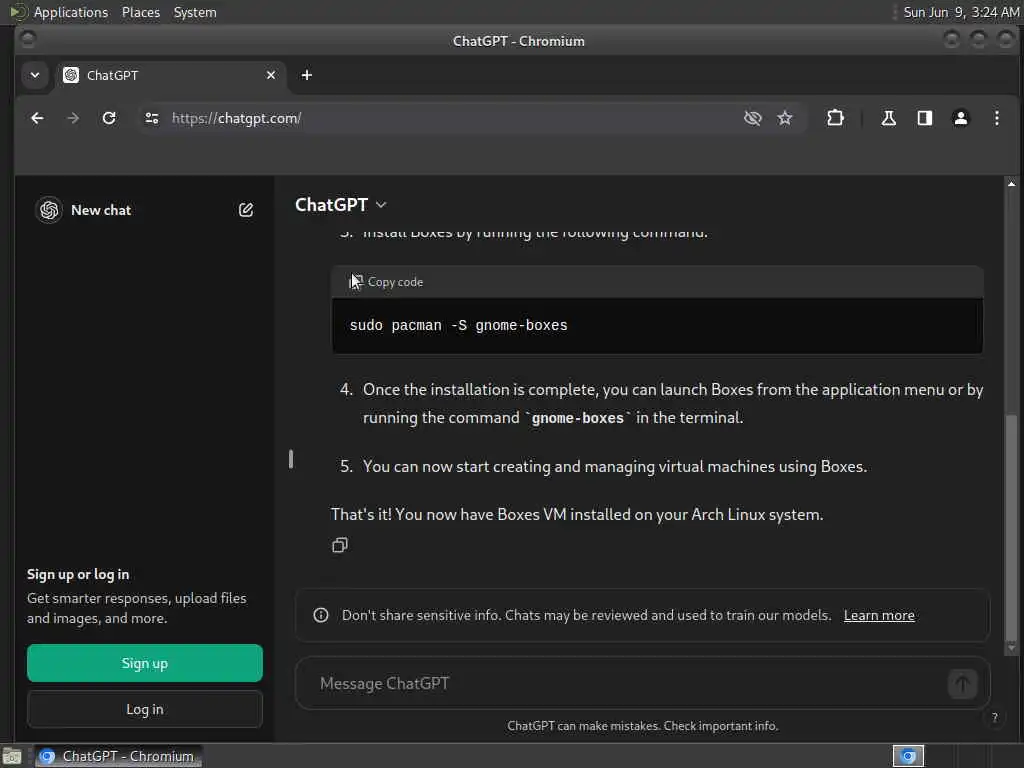Image resolution: width=1024 pixels, height=768 pixels.
Task: Toggle the browser side panel icon
Action: click(x=925, y=118)
